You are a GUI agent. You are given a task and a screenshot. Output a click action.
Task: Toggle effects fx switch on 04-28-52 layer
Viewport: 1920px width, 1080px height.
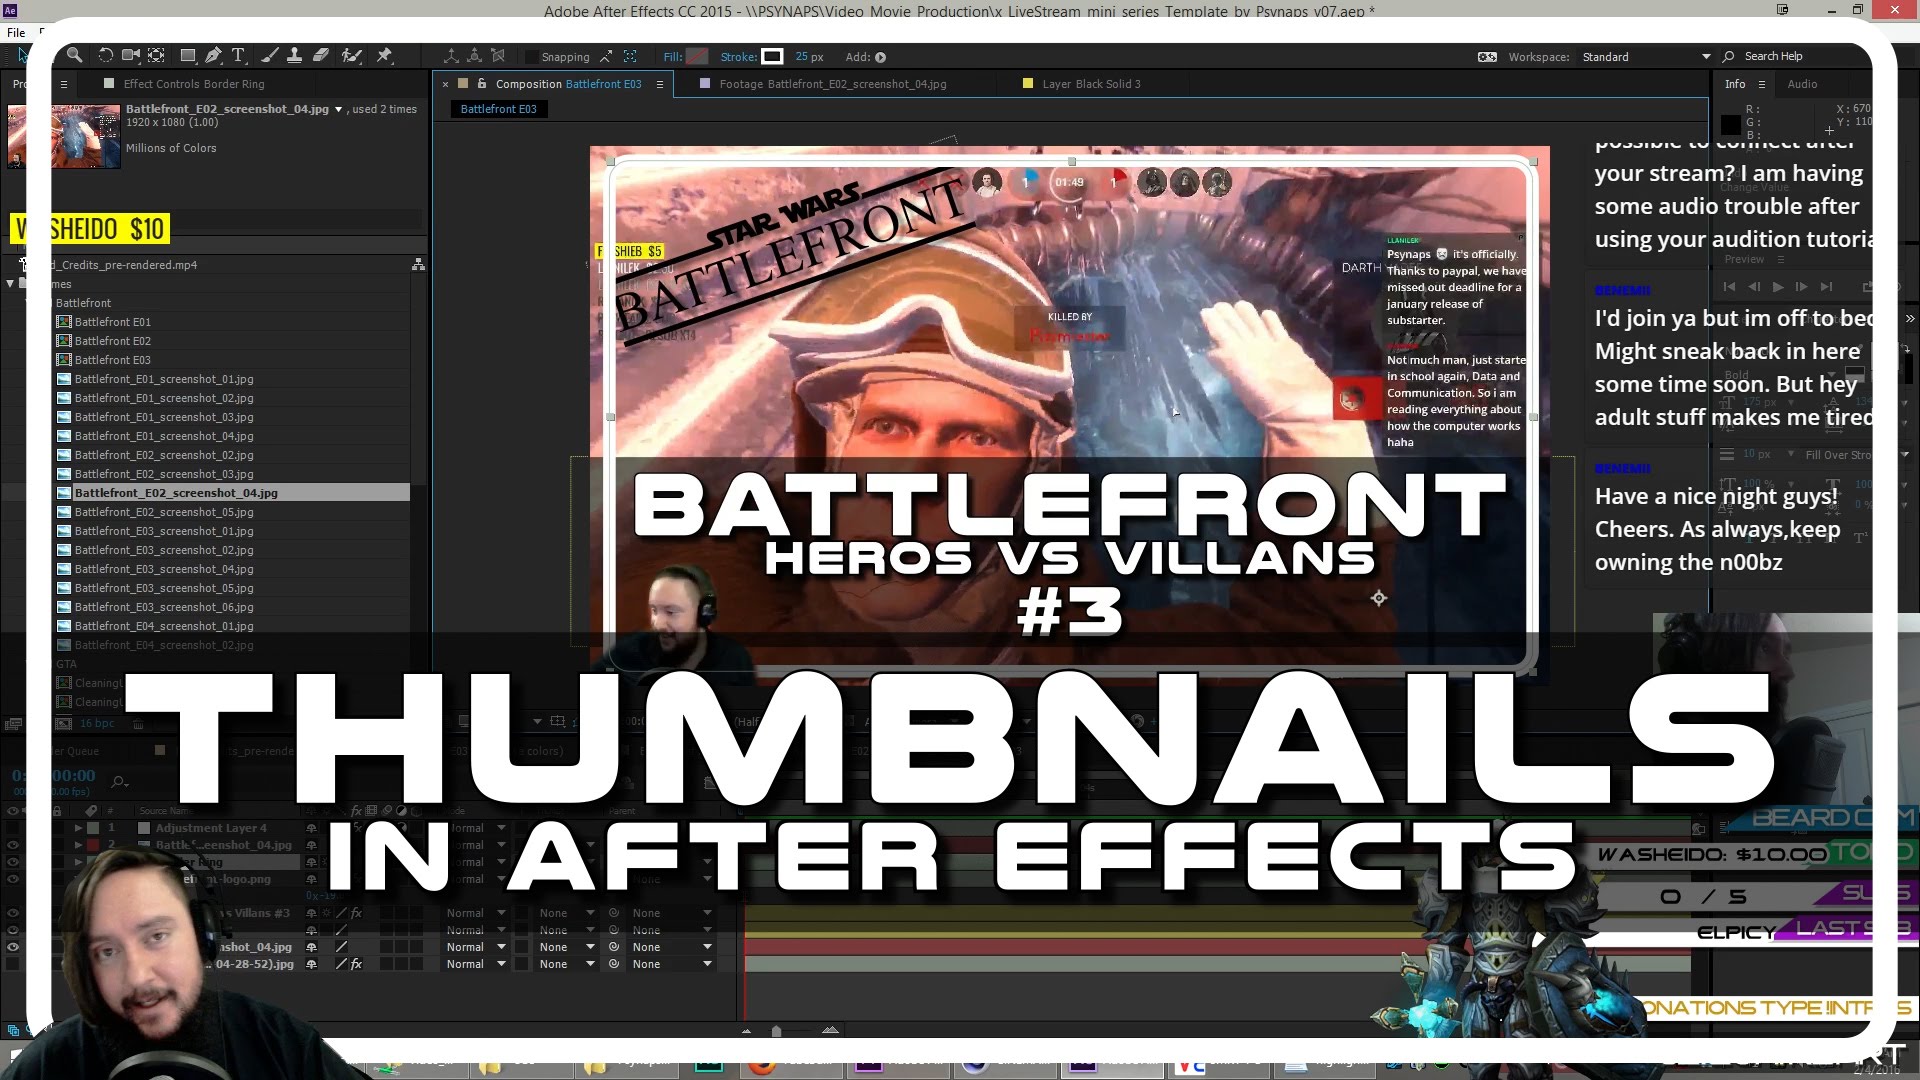coord(355,964)
